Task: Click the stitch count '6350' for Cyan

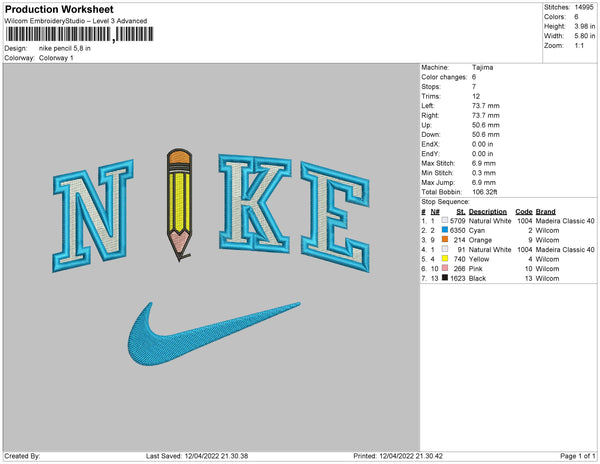Action: point(457,230)
